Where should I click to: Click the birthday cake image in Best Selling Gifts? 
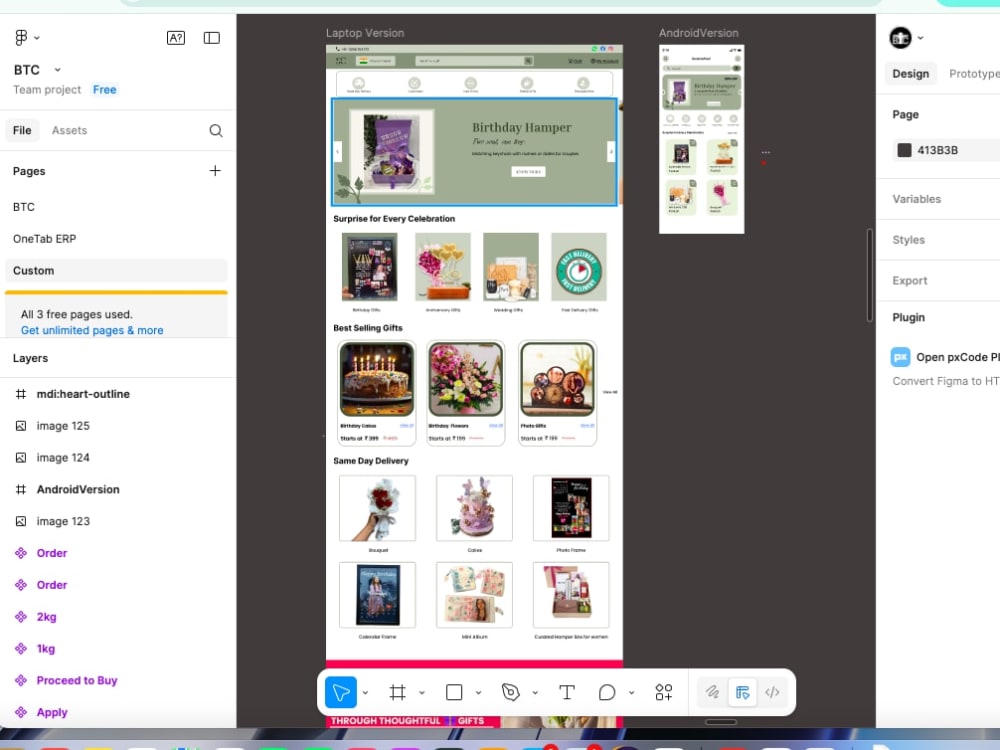[x=376, y=379]
